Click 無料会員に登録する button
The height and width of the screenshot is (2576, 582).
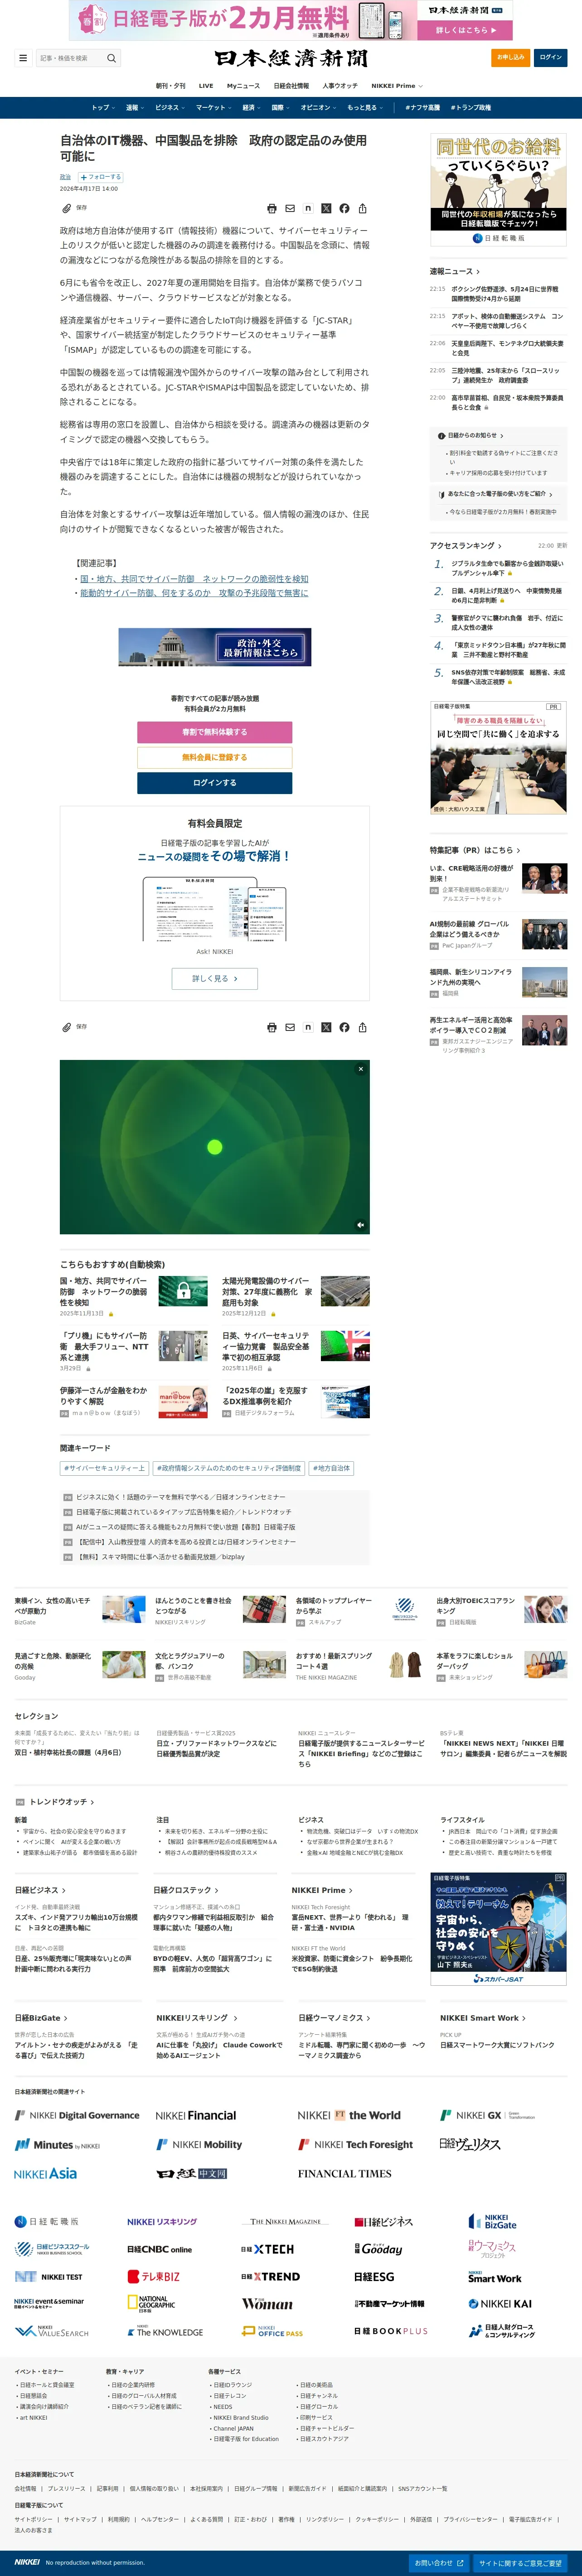[x=215, y=757]
